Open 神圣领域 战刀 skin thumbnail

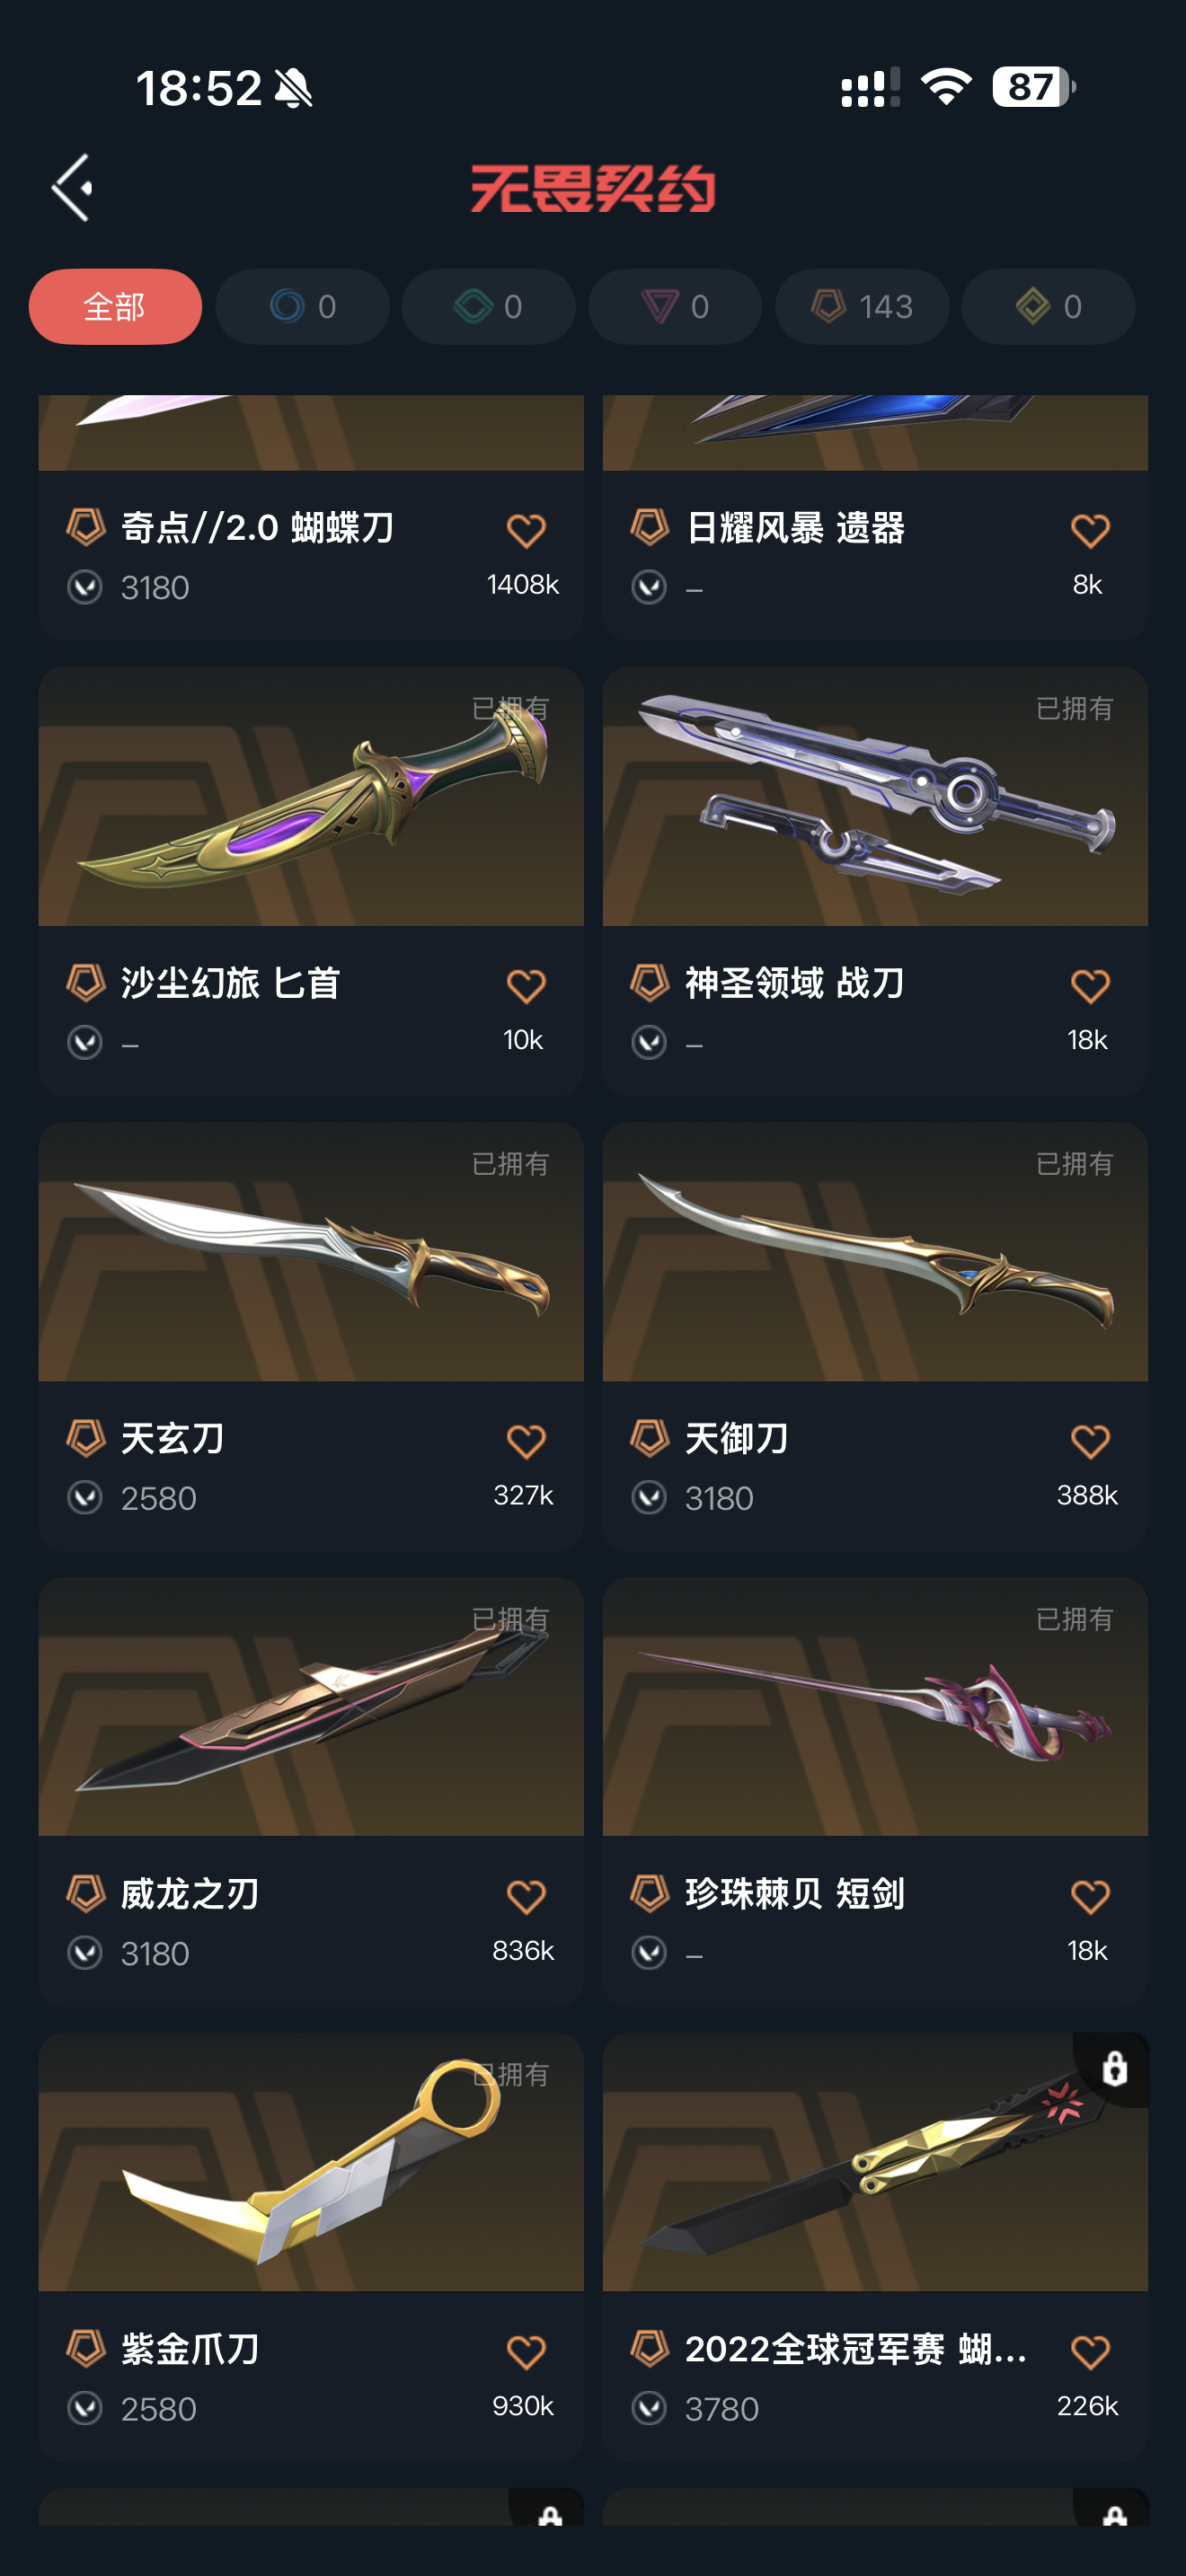point(875,796)
